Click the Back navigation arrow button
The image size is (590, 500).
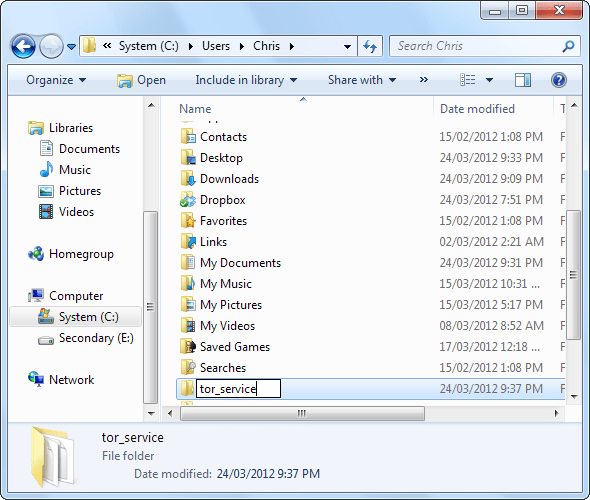point(23,46)
